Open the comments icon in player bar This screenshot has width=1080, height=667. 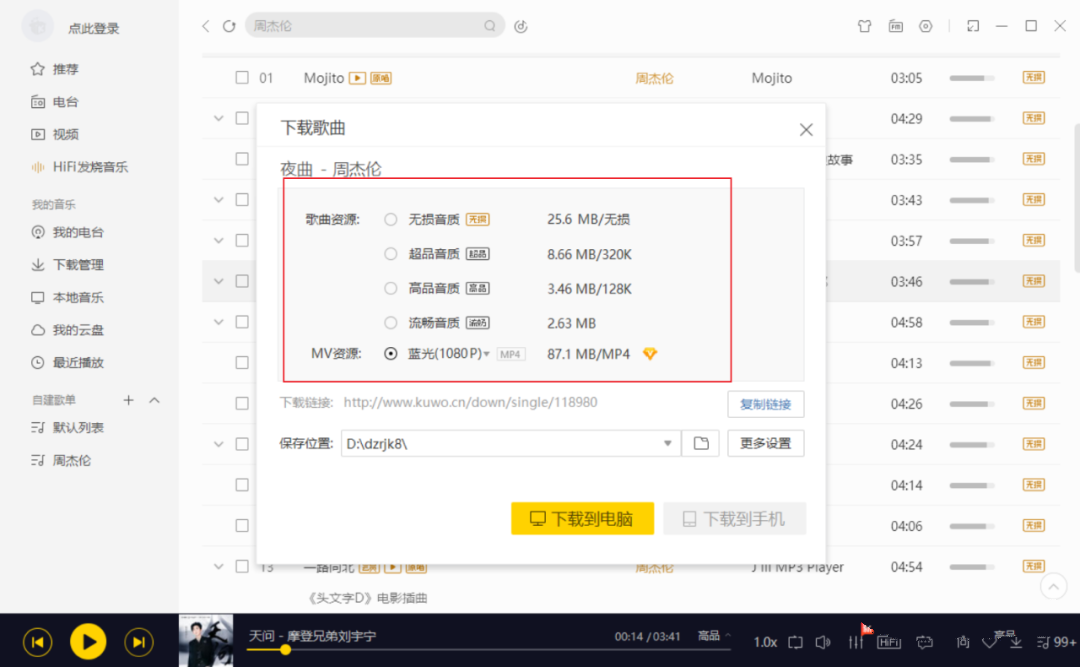tap(924, 642)
